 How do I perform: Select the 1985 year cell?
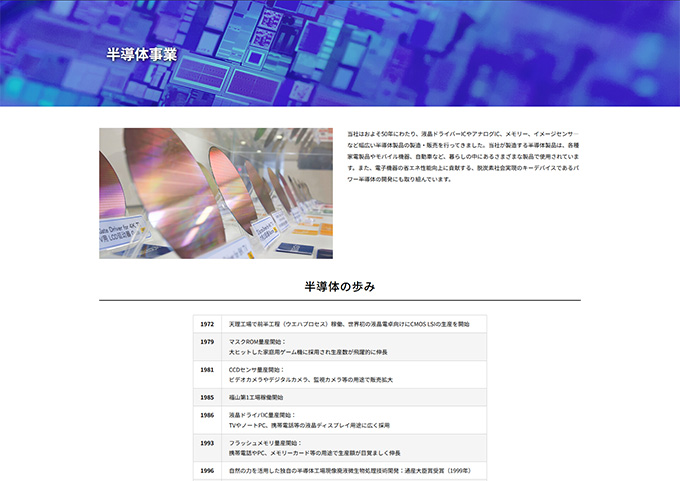(207, 397)
